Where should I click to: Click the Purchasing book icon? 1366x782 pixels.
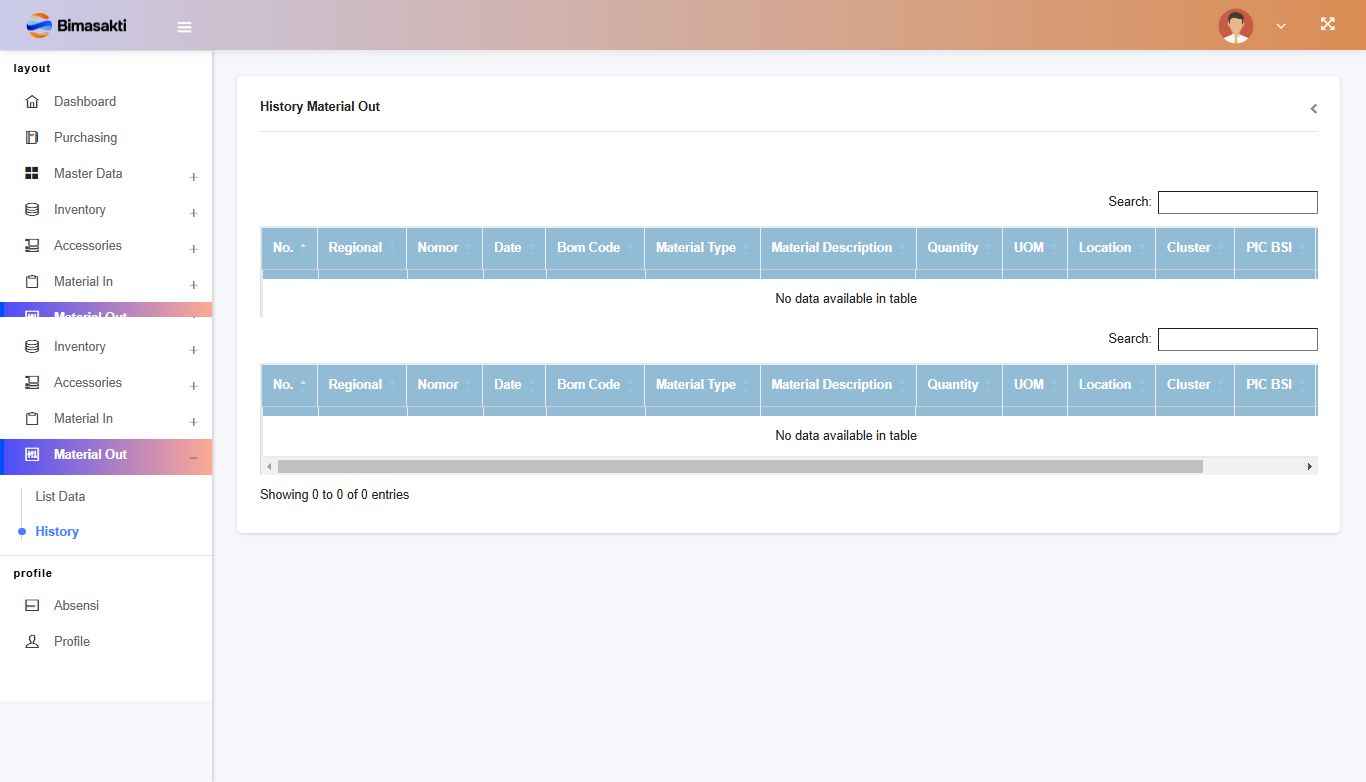click(x=32, y=138)
